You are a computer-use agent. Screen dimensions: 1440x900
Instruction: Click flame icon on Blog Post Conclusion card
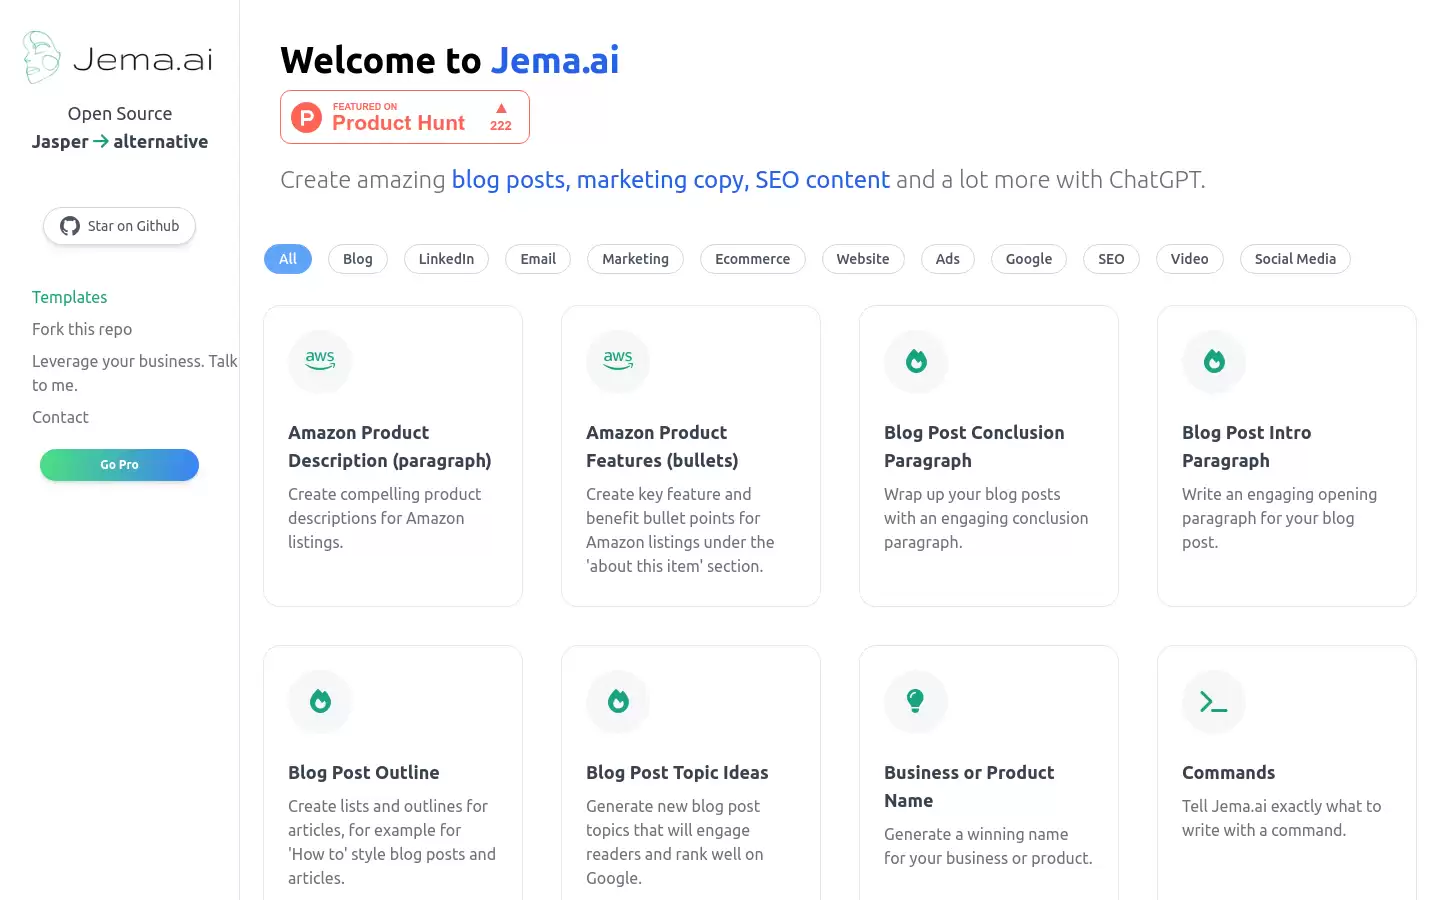coord(916,361)
